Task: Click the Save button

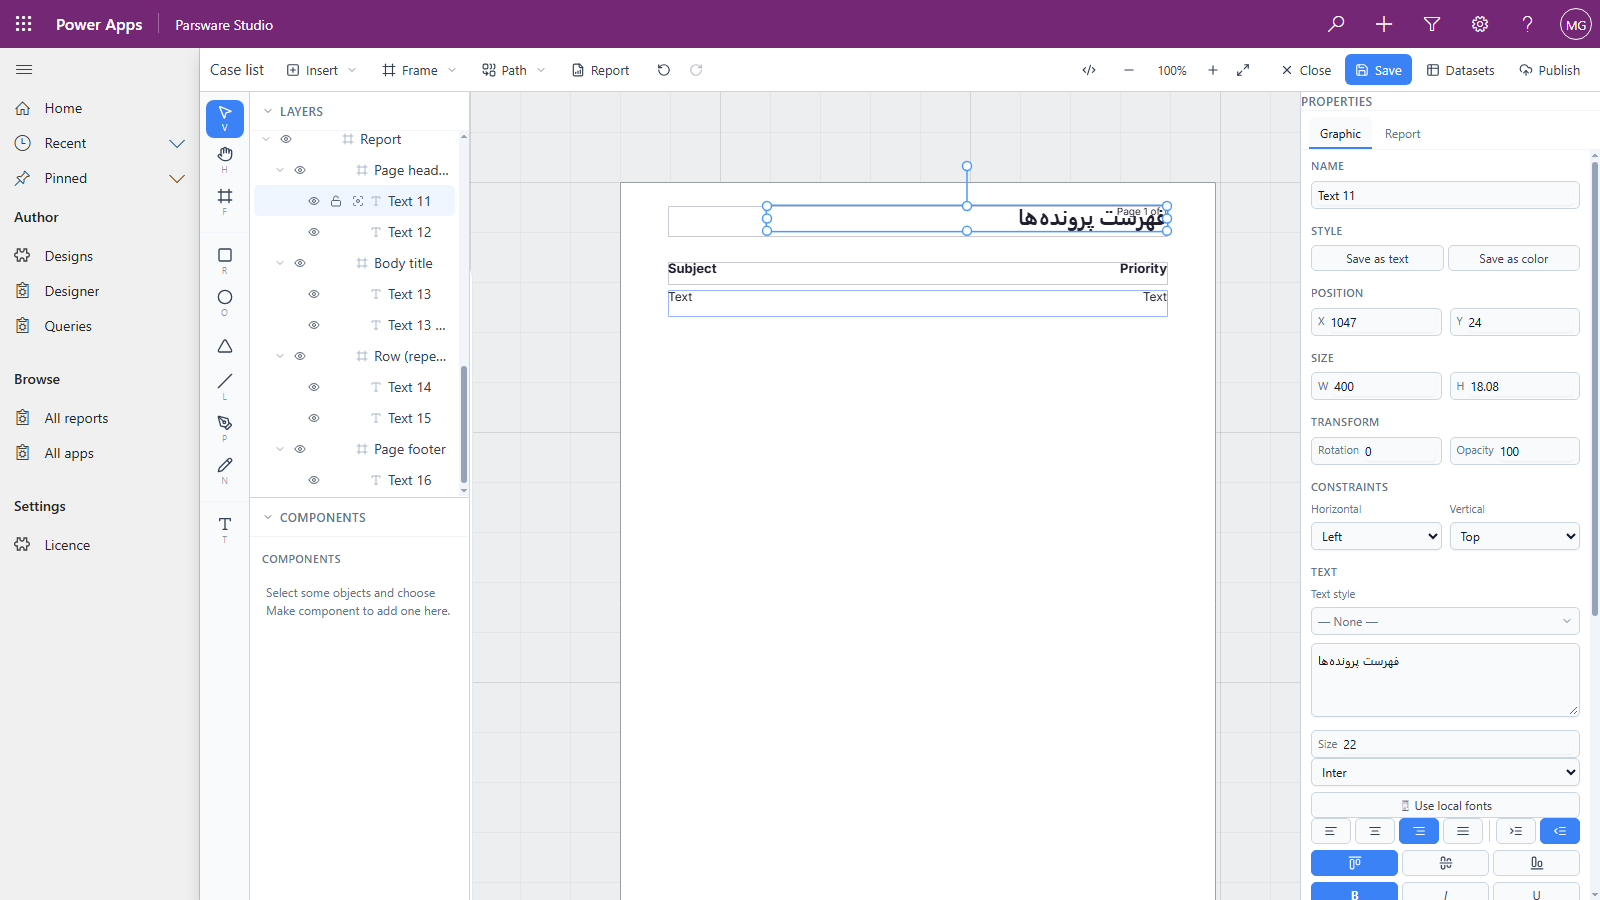Action: pyautogui.click(x=1378, y=70)
